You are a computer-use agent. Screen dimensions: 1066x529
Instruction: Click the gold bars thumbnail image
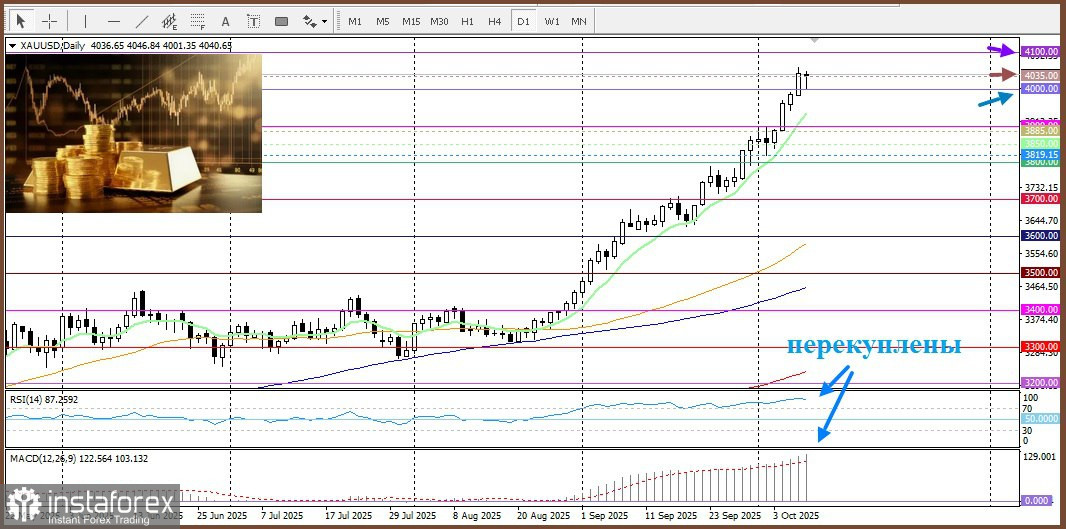pyautogui.click(x=134, y=134)
